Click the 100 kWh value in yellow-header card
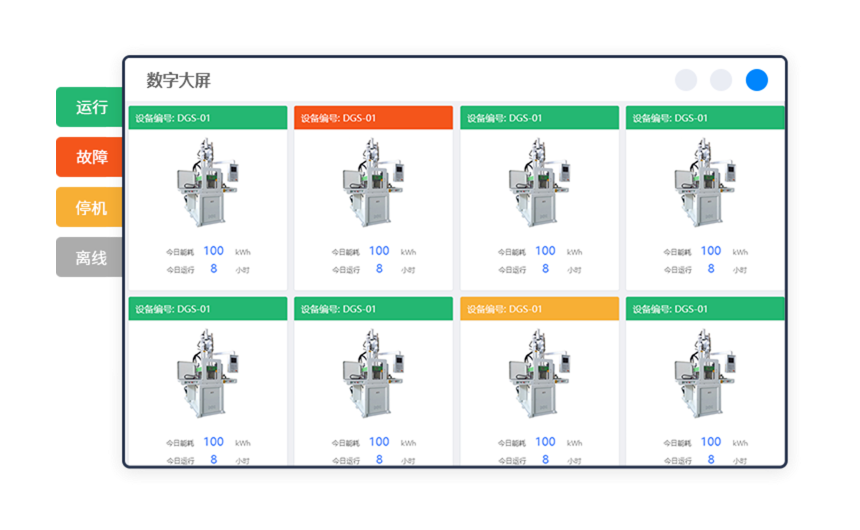The height and width of the screenshot is (530, 860). tap(545, 442)
